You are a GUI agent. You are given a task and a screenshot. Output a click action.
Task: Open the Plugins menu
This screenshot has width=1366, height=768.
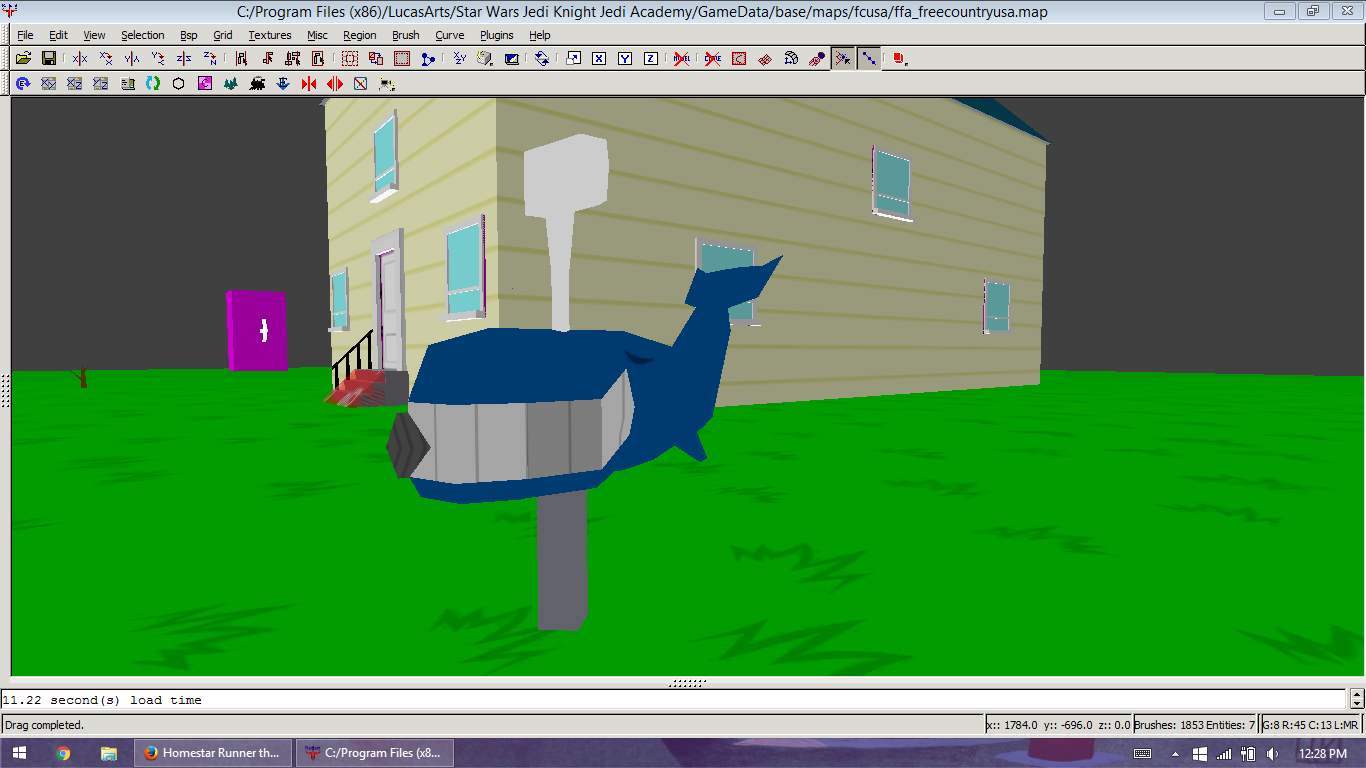pos(497,35)
